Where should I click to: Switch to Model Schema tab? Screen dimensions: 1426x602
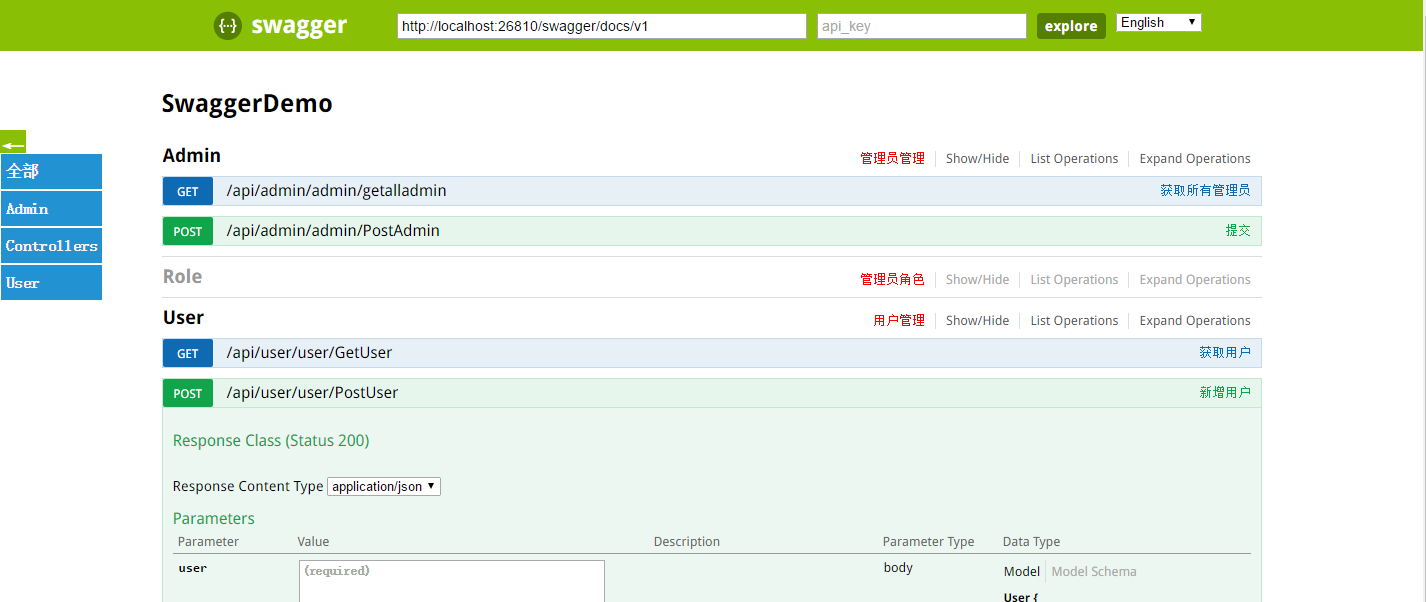1094,572
